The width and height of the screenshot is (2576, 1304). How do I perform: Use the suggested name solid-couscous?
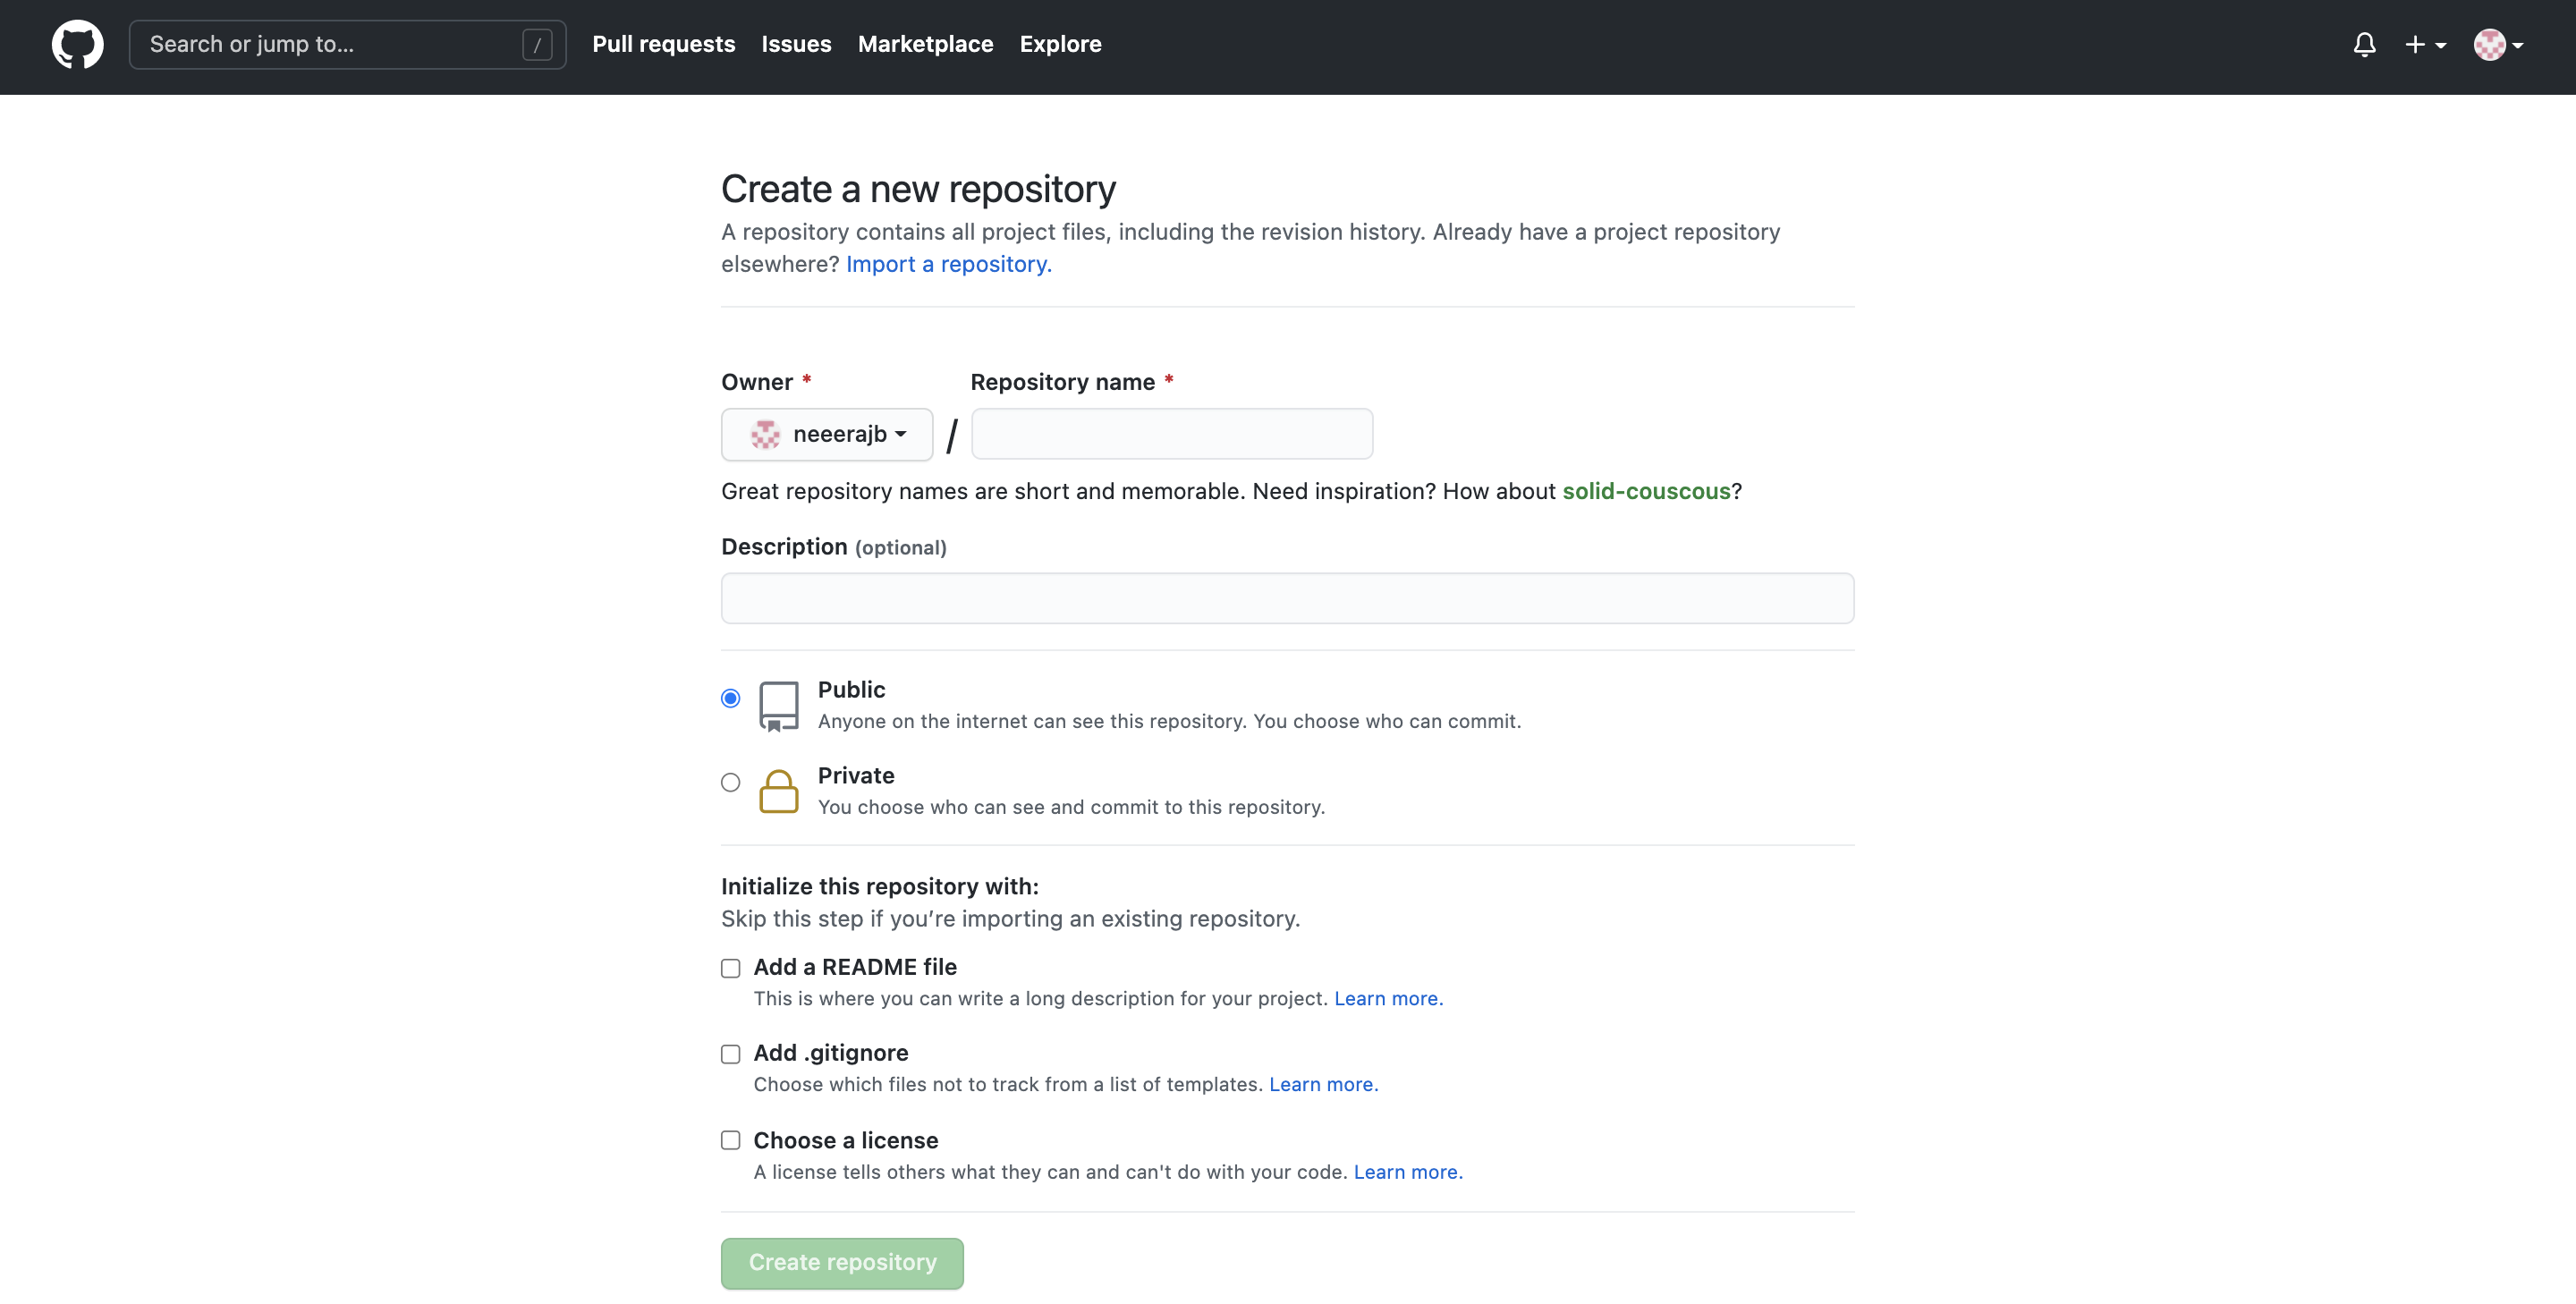point(1646,491)
